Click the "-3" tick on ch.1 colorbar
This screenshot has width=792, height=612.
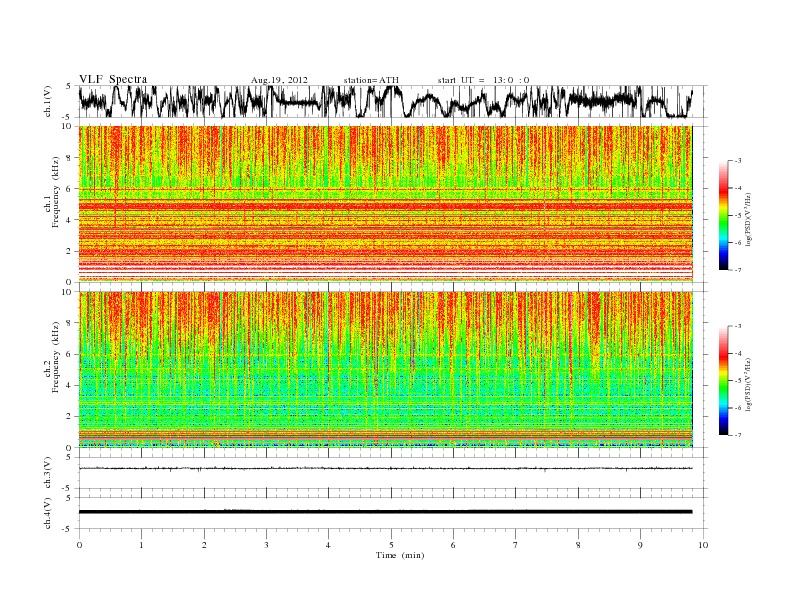click(738, 161)
